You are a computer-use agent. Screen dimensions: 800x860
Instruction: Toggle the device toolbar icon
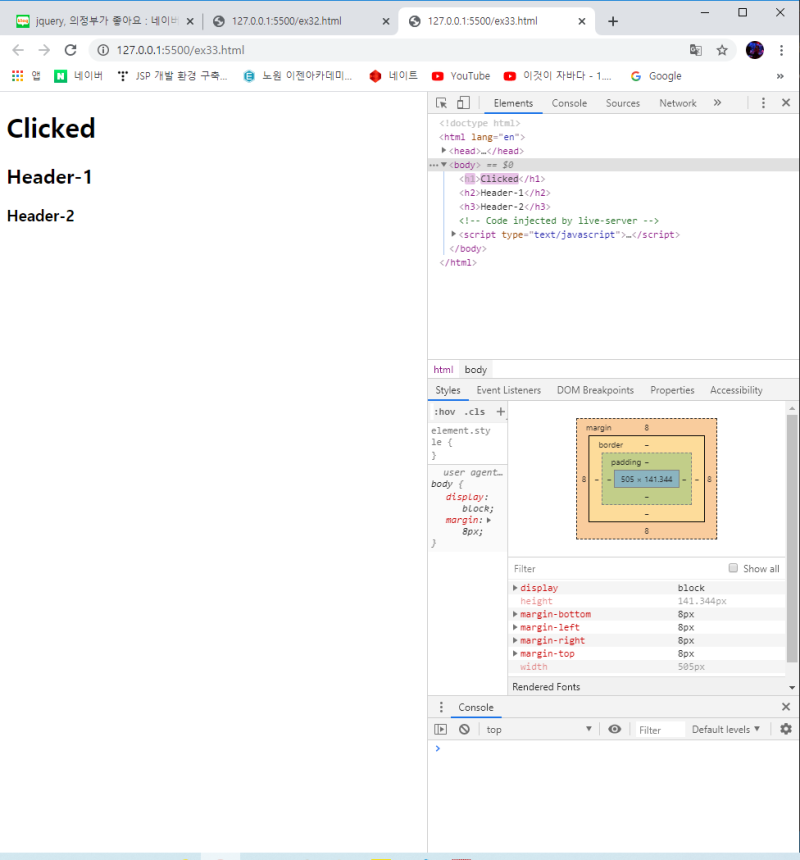[x=462, y=102]
